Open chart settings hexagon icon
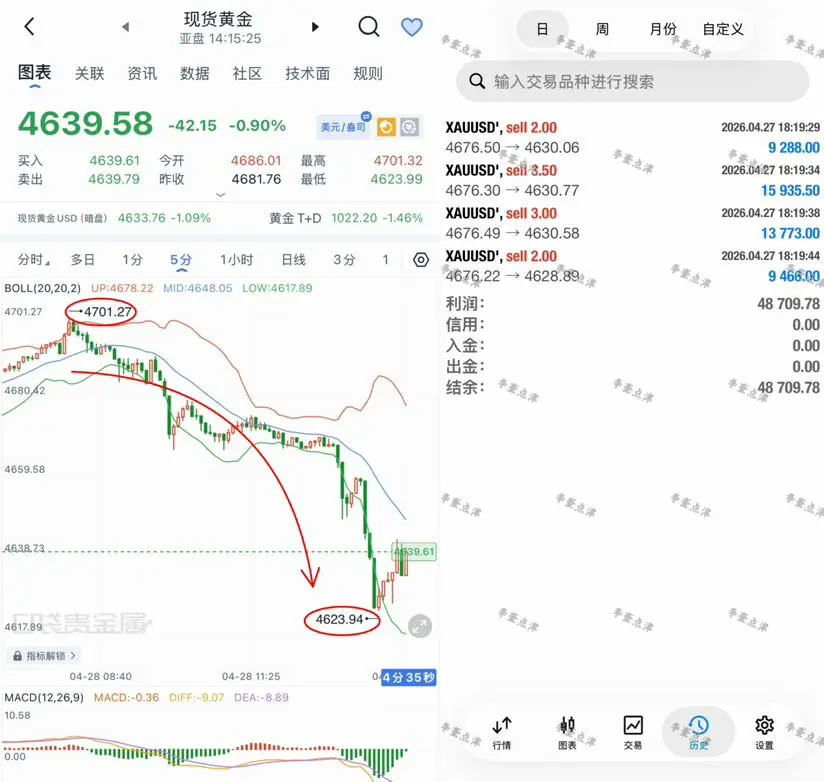The height and width of the screenshot is (782, 824). 421,260
